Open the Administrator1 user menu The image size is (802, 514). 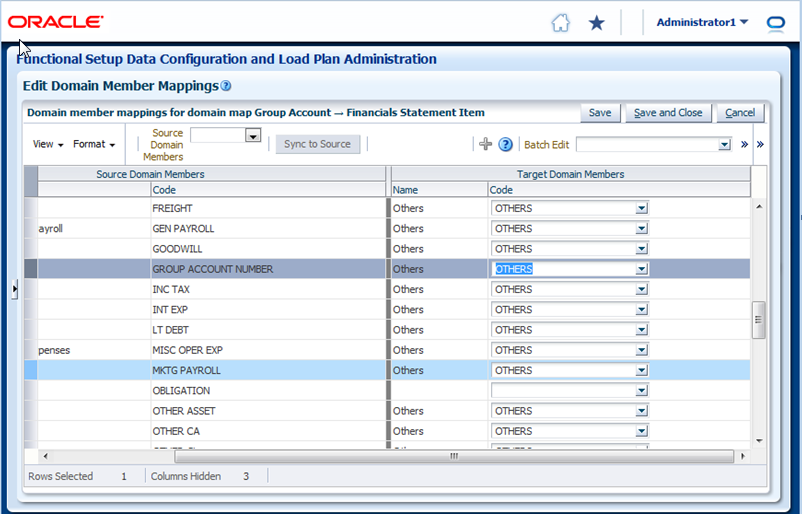click(x=702, y=22)
